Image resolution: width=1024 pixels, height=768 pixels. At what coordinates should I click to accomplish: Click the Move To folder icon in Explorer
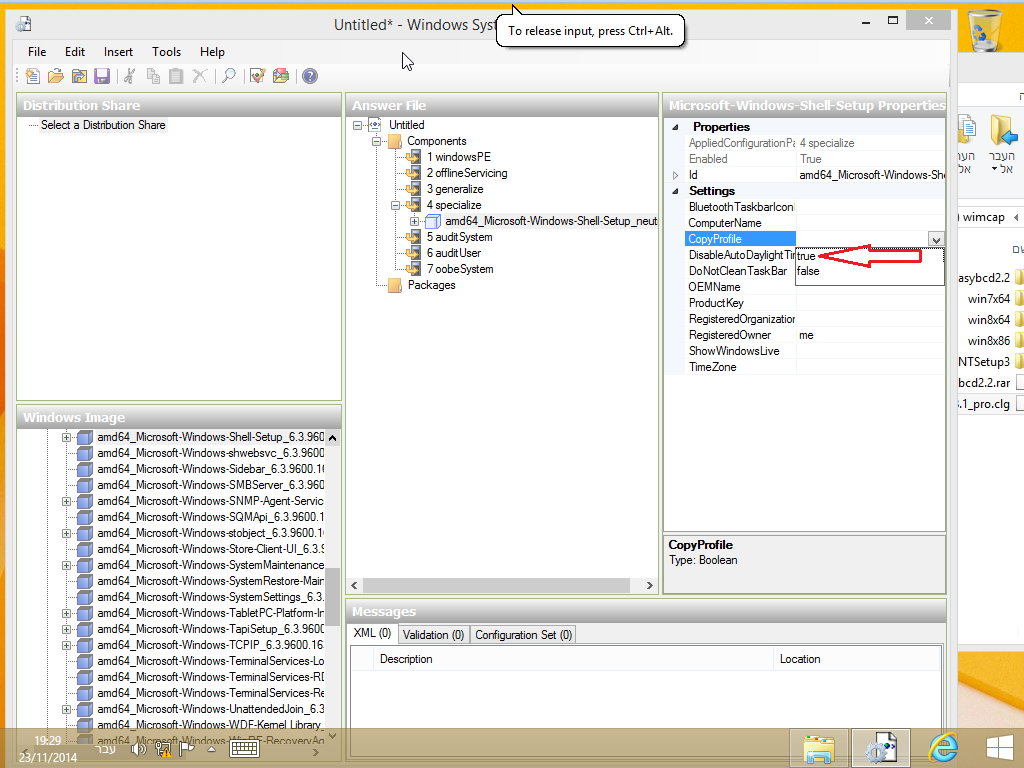[x=1003, y=131]
